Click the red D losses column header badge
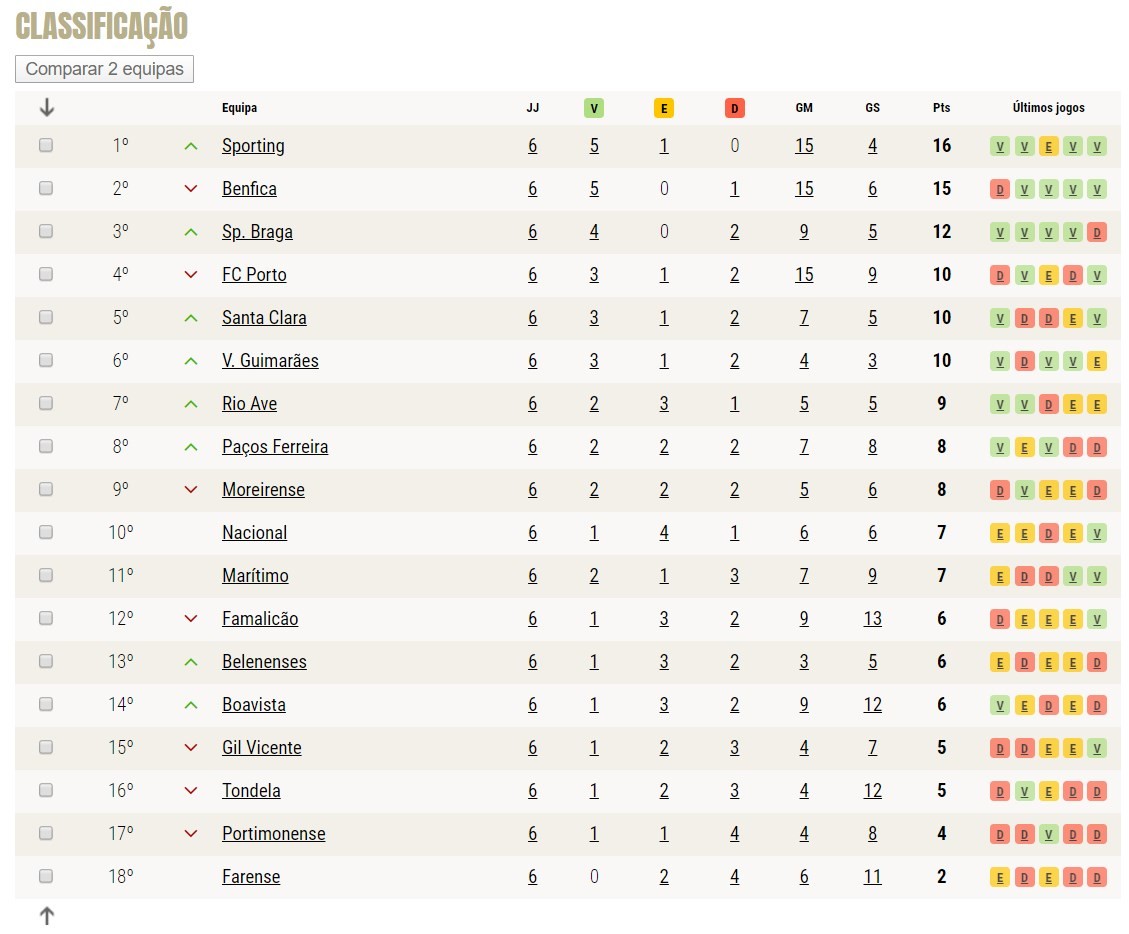The width and height of the screenshot is (1129, 934). coord(735,108)
